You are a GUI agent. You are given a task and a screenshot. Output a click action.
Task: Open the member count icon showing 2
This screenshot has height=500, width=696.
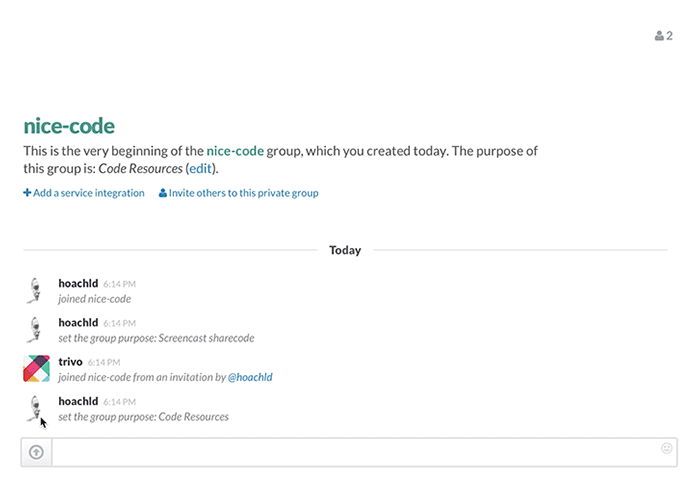click(663, 36)
